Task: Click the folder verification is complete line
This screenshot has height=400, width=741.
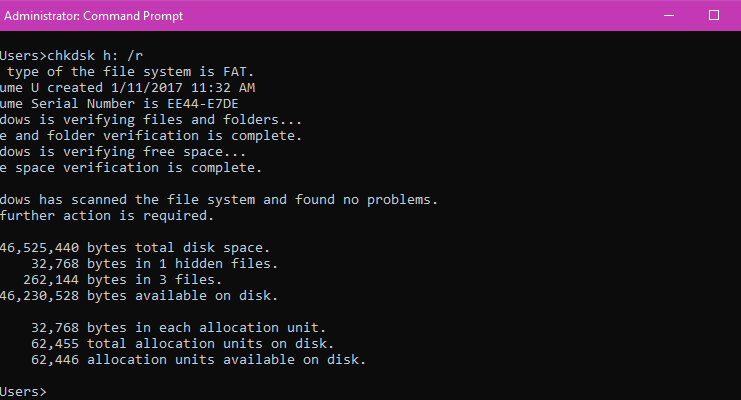Action: click(151, 136)
